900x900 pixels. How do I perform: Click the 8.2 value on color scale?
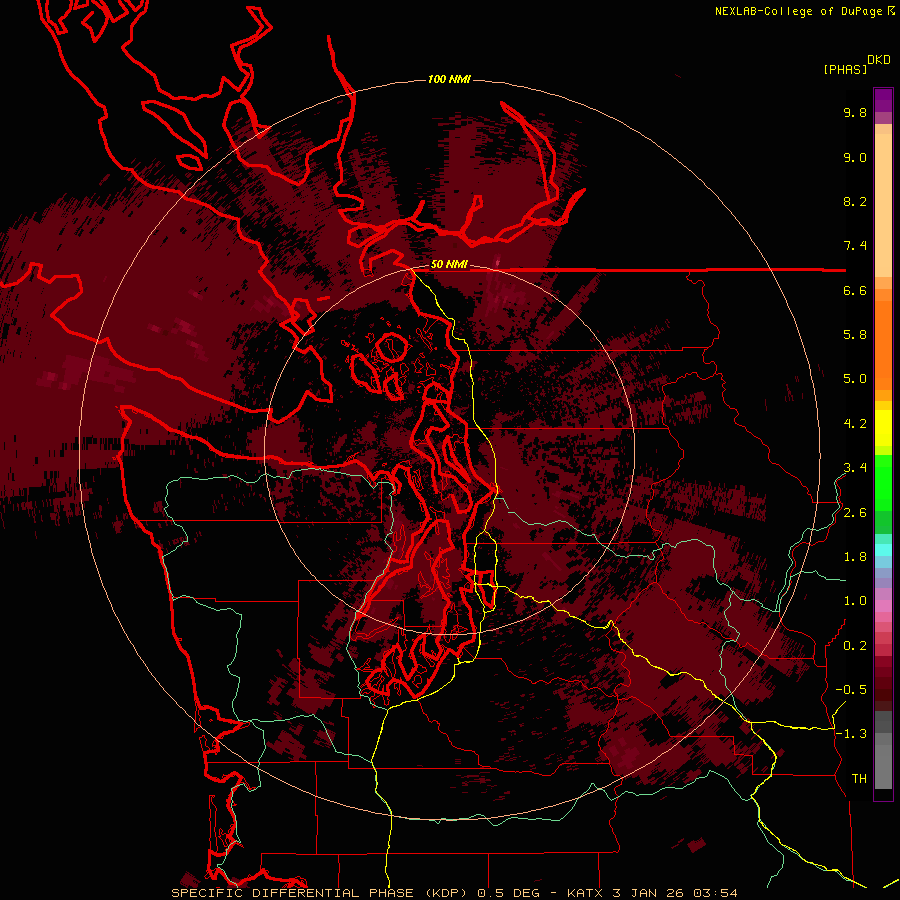(855, 202)
